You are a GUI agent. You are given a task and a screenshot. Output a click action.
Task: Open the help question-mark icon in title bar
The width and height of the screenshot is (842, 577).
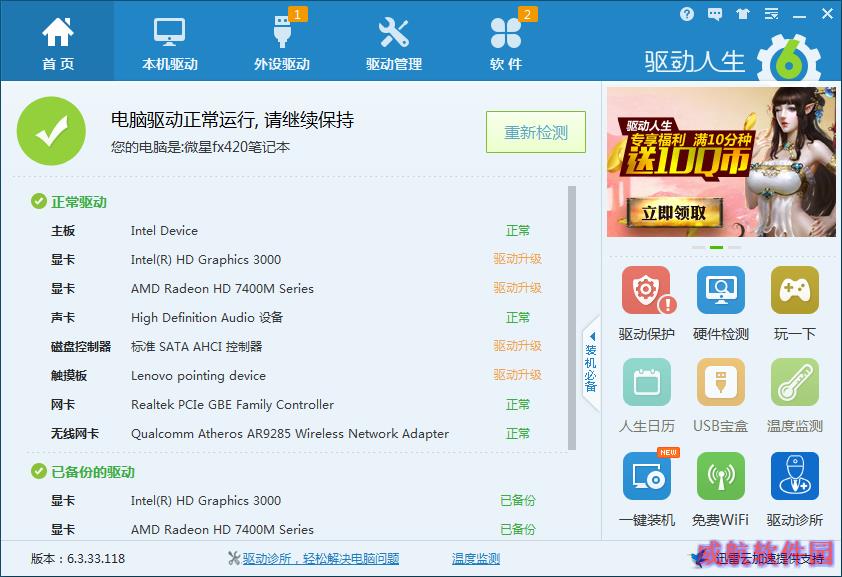tap(686, 14)
